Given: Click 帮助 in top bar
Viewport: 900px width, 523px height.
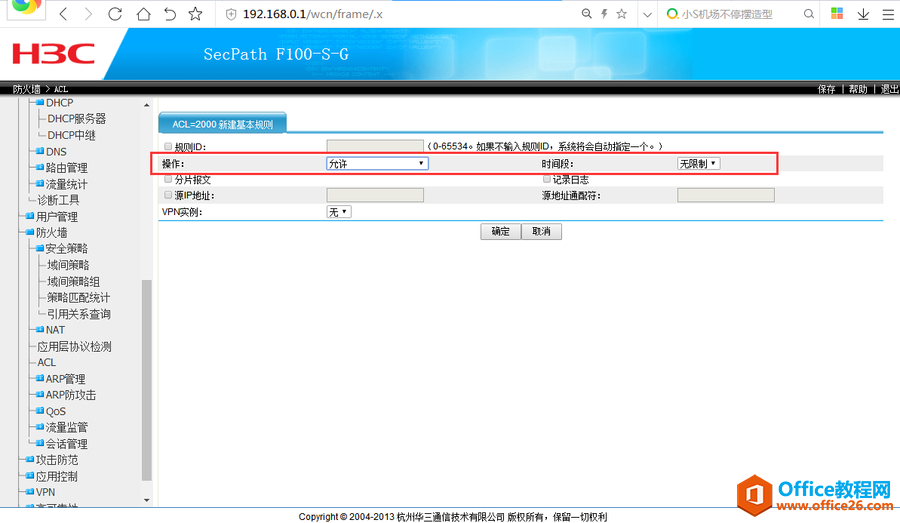Looking at the screenshot, I should 858,89.
